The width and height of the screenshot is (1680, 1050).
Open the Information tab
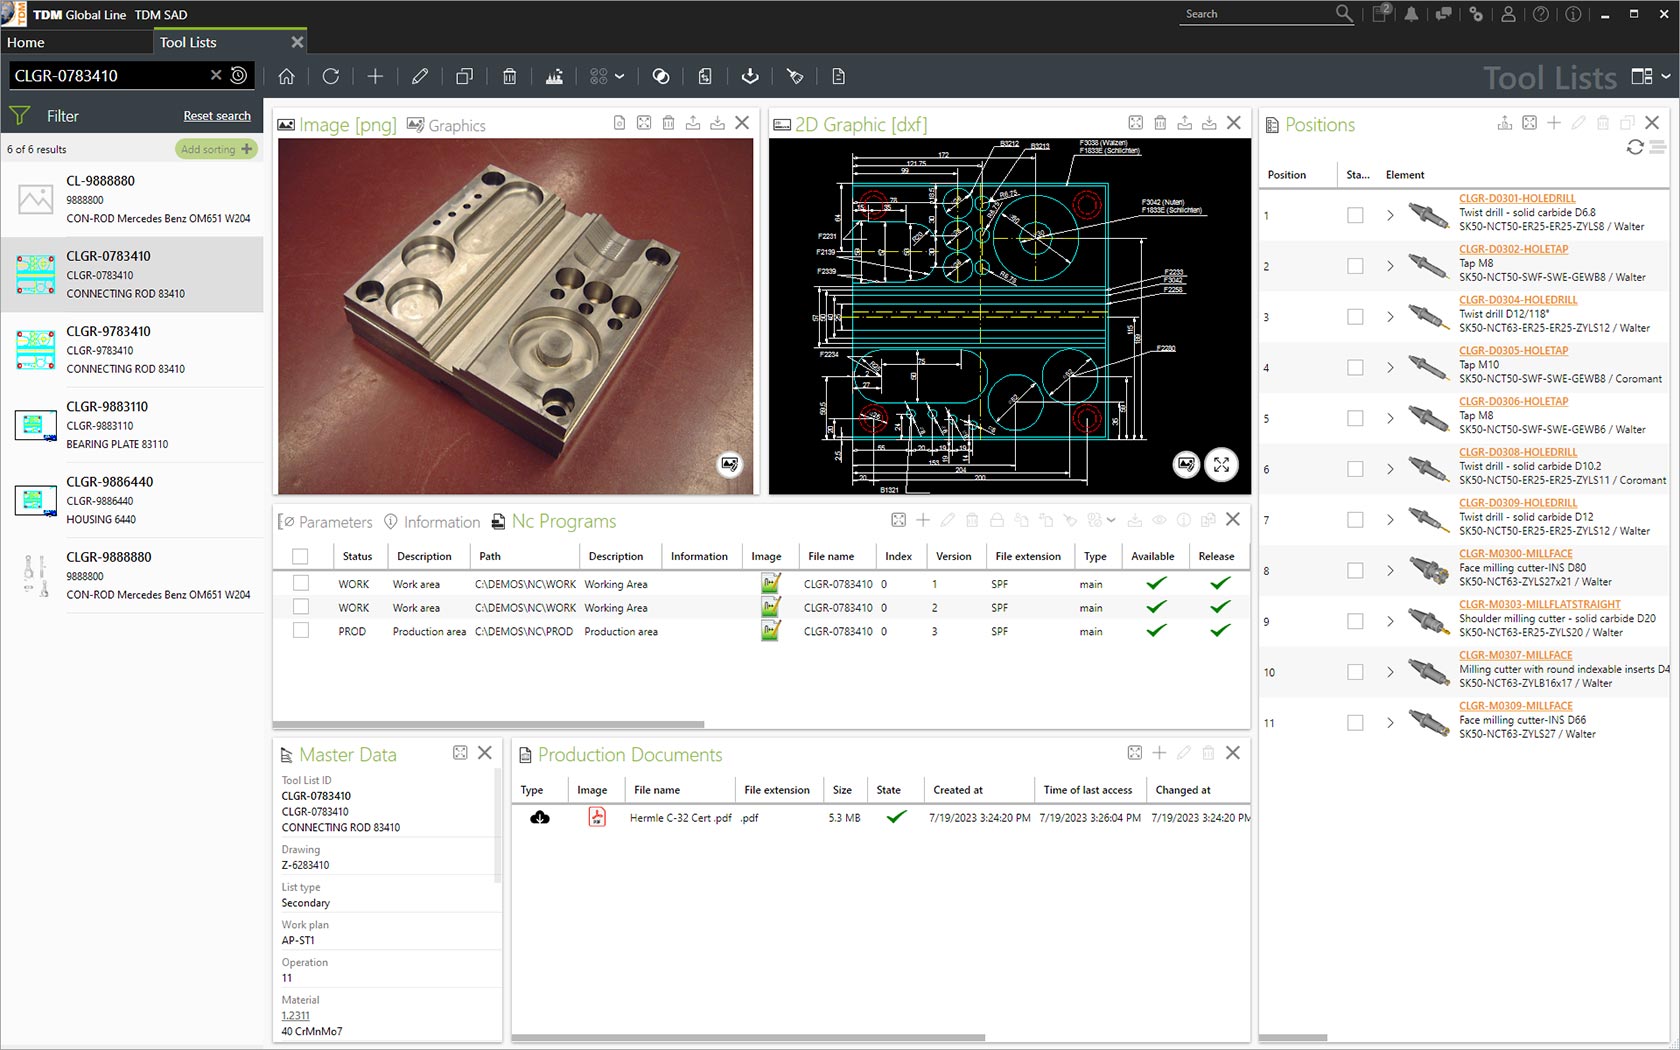(x=432, y=522)
